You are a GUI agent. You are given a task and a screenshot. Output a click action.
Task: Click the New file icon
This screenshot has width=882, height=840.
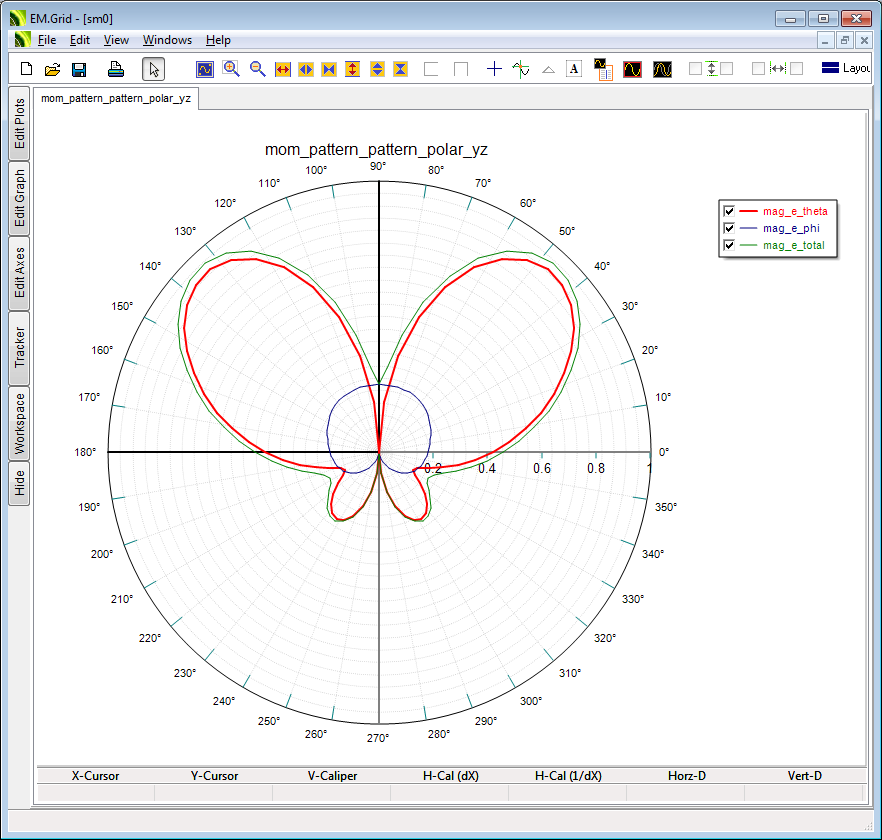(x=27, y=69)
